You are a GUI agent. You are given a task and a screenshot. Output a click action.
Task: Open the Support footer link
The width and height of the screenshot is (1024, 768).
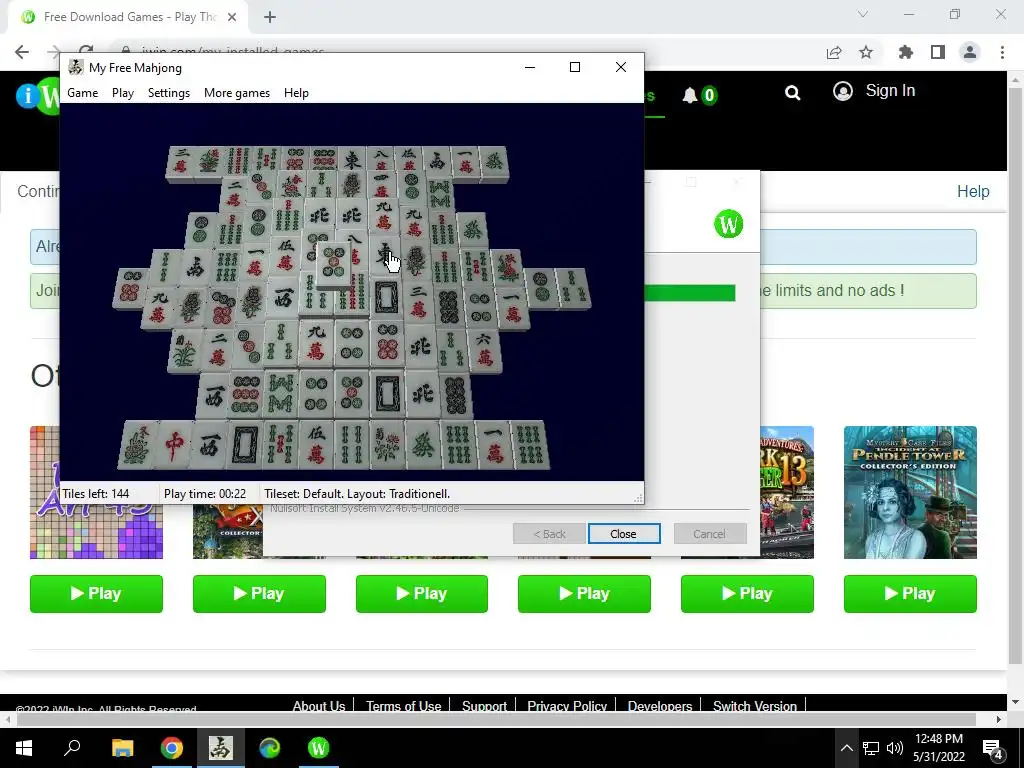(x=484, y=705)
